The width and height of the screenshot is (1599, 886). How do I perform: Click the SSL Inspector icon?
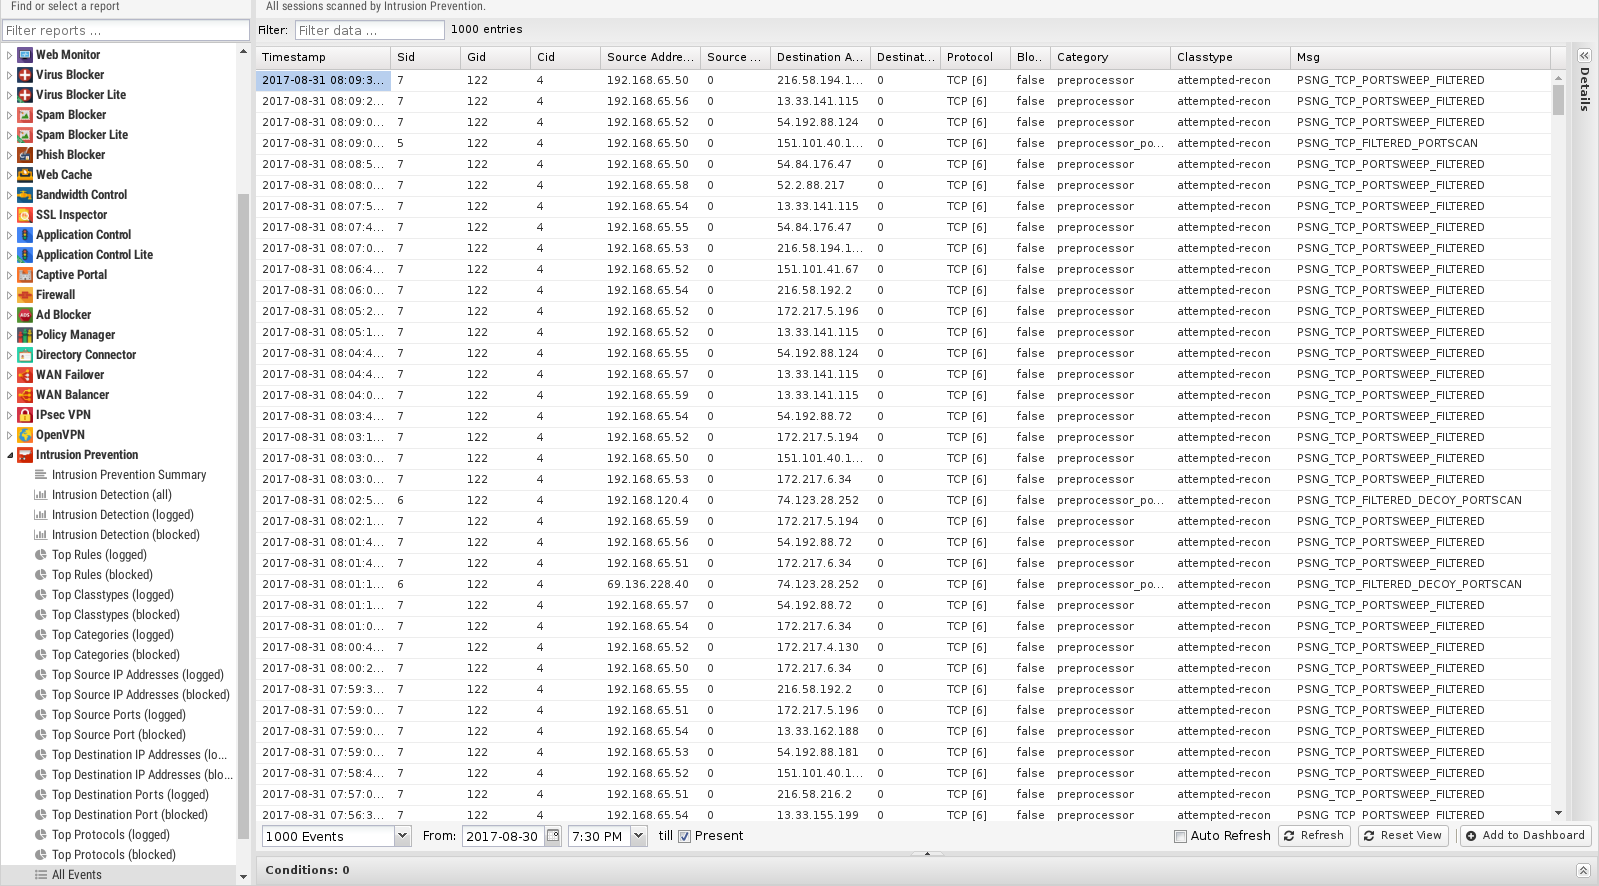25,215
